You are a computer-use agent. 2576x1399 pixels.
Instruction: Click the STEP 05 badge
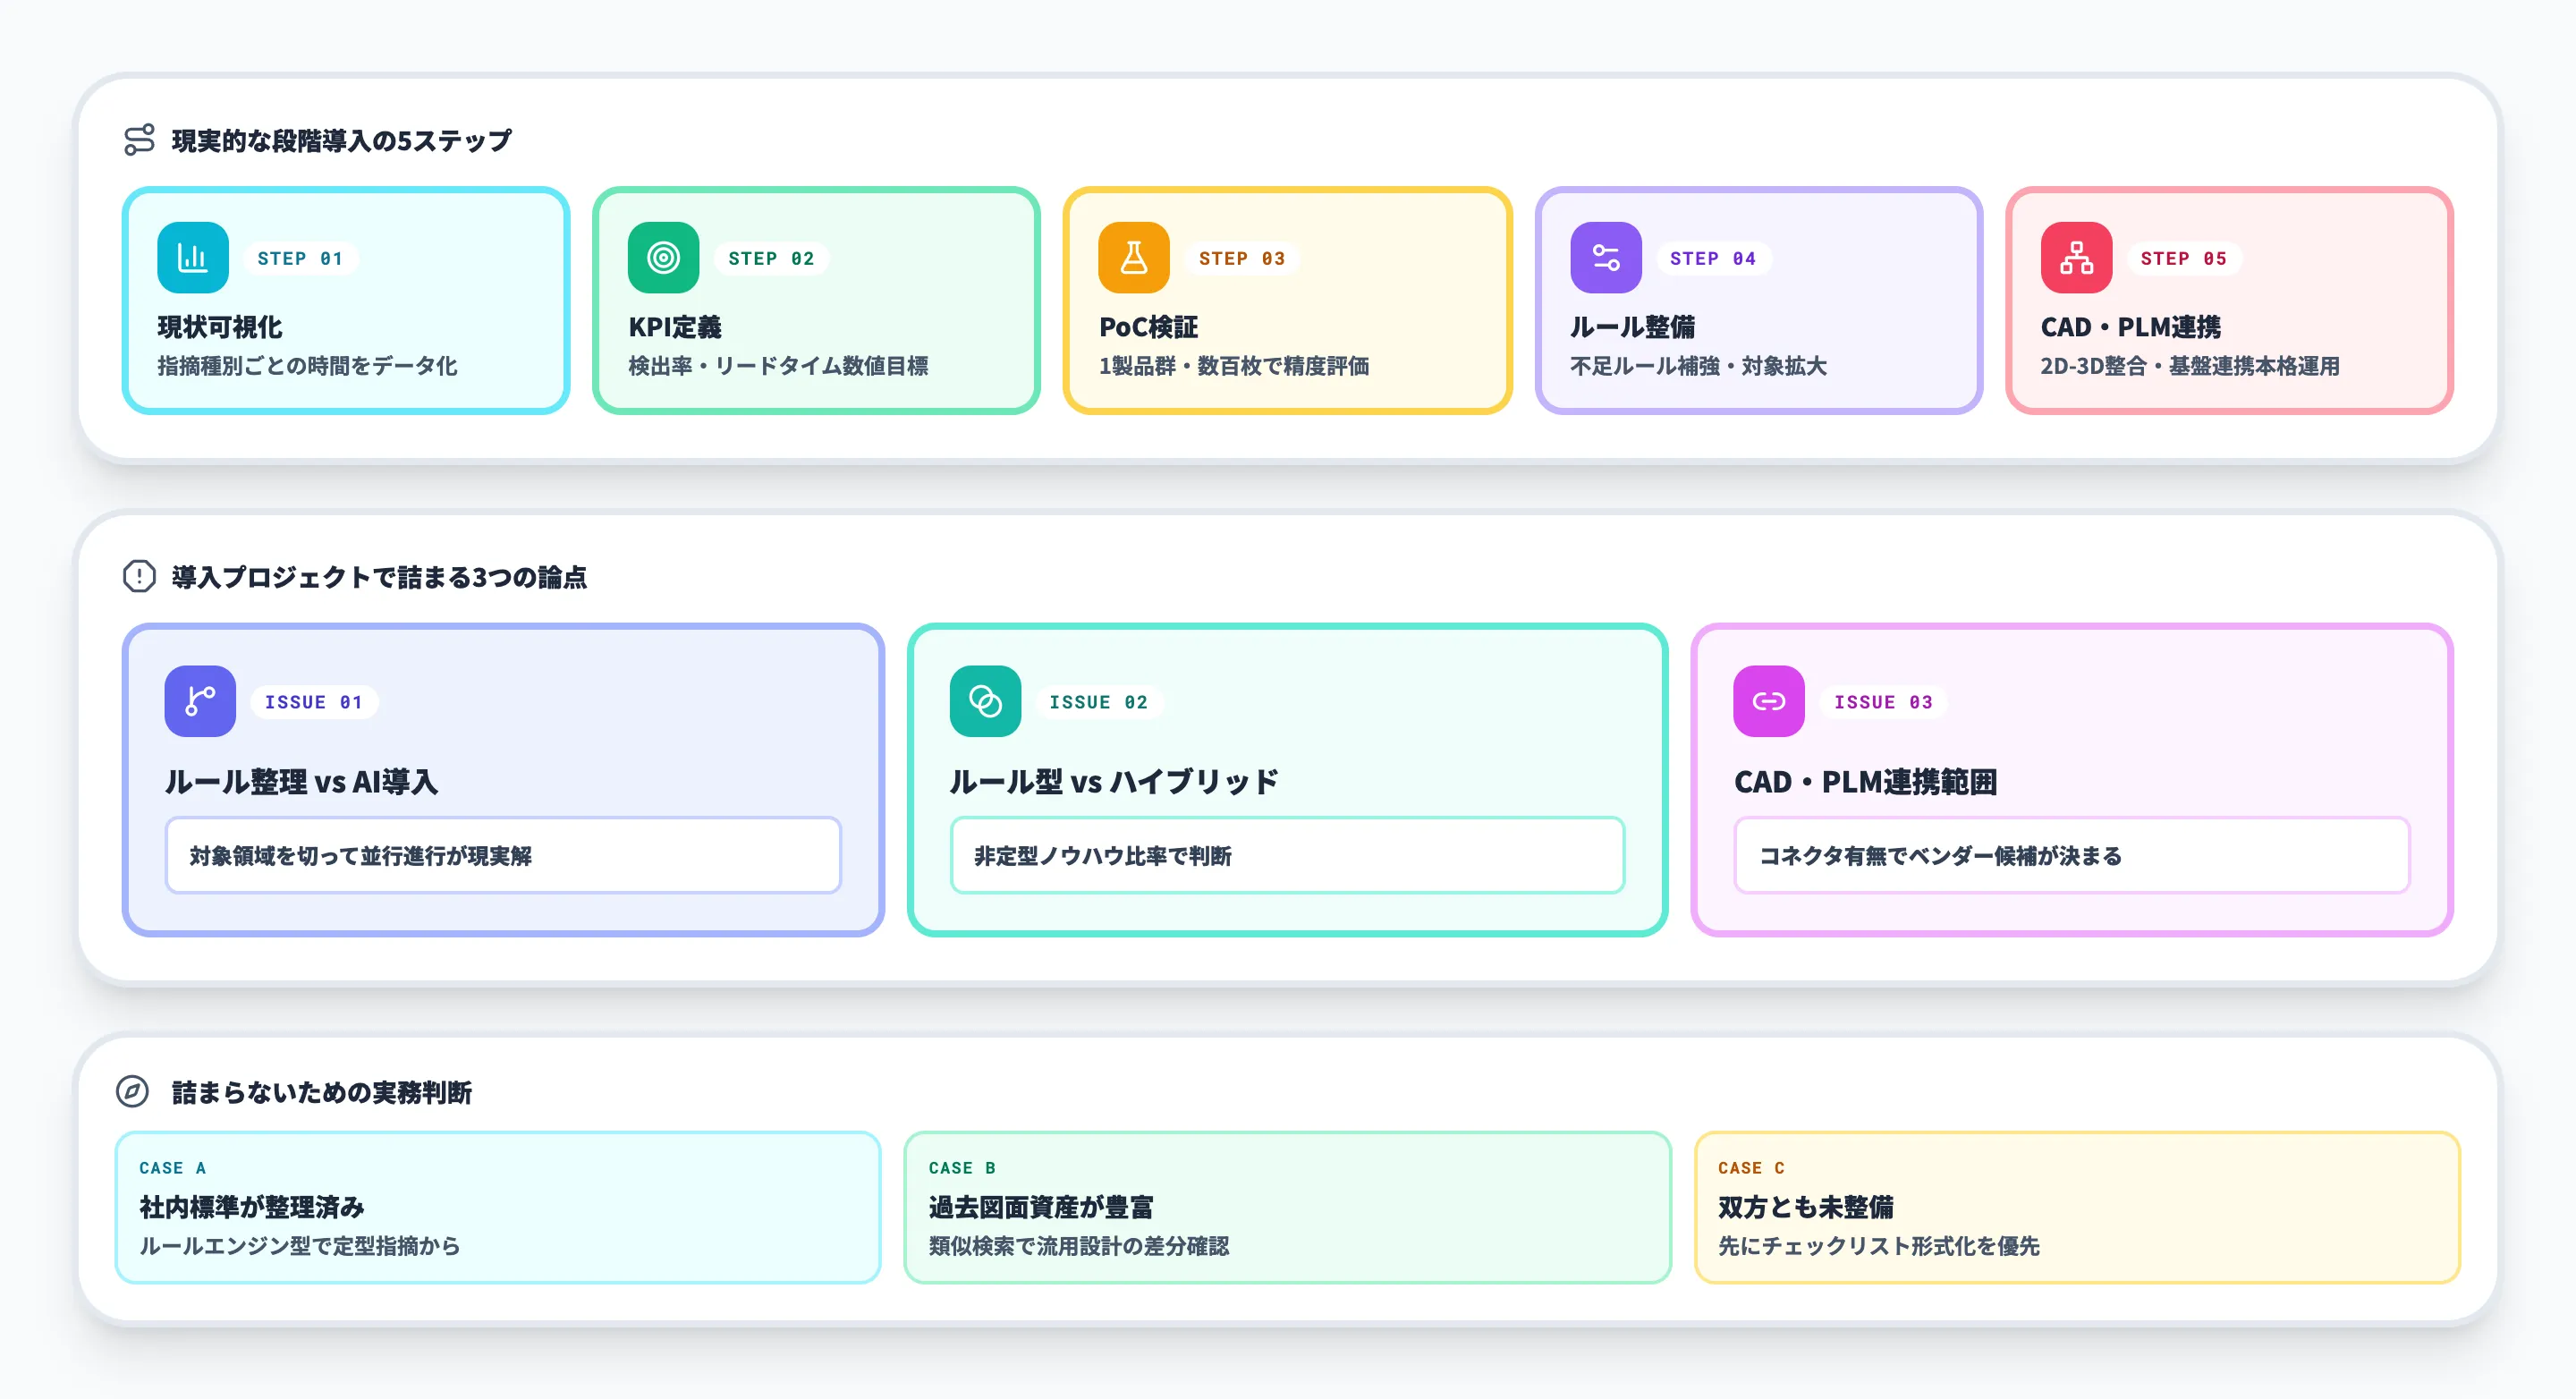[x=2182, y=258]
